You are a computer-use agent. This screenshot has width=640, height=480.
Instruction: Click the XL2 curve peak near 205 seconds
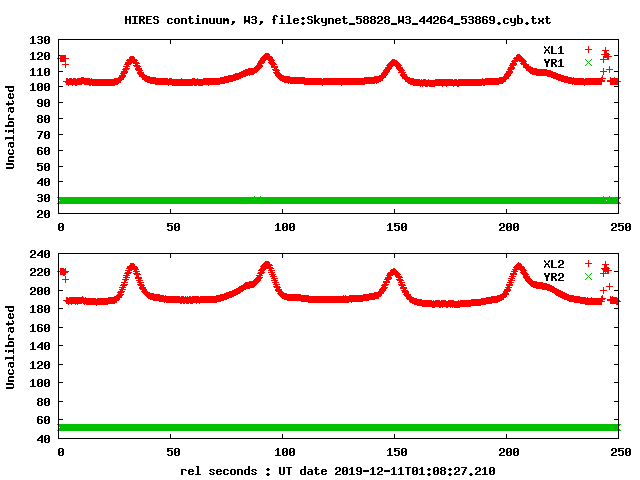click(518, 267)
